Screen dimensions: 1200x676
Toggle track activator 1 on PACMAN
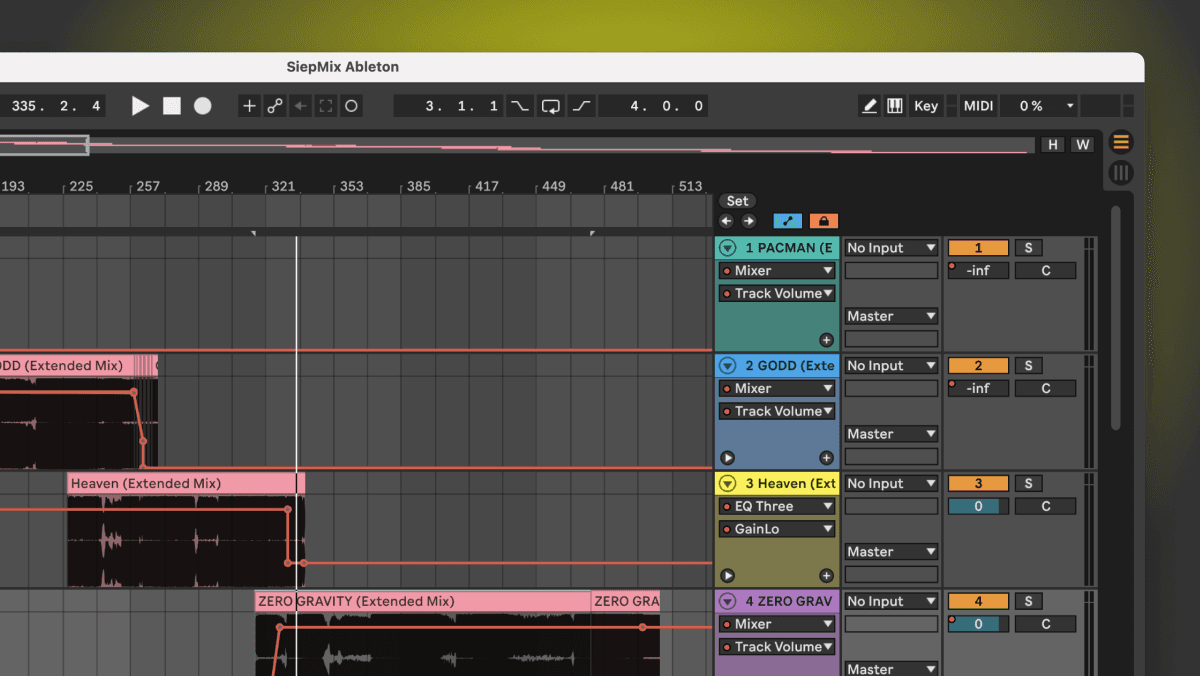pyautogui.click(x=978, y=248)
